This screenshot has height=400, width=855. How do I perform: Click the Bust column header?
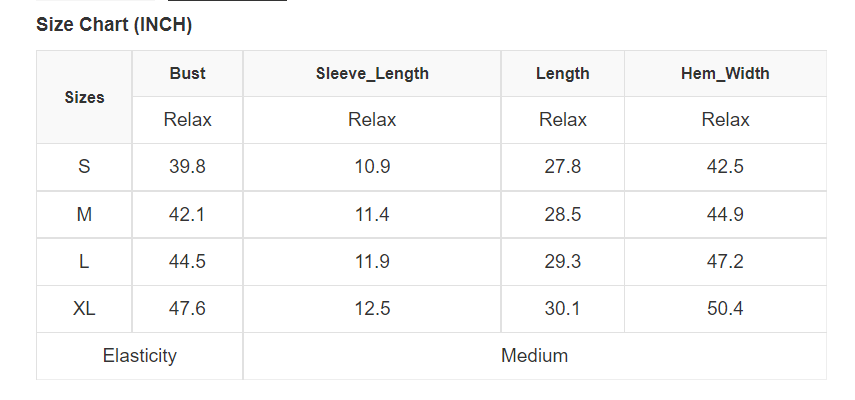click(188, 73)
